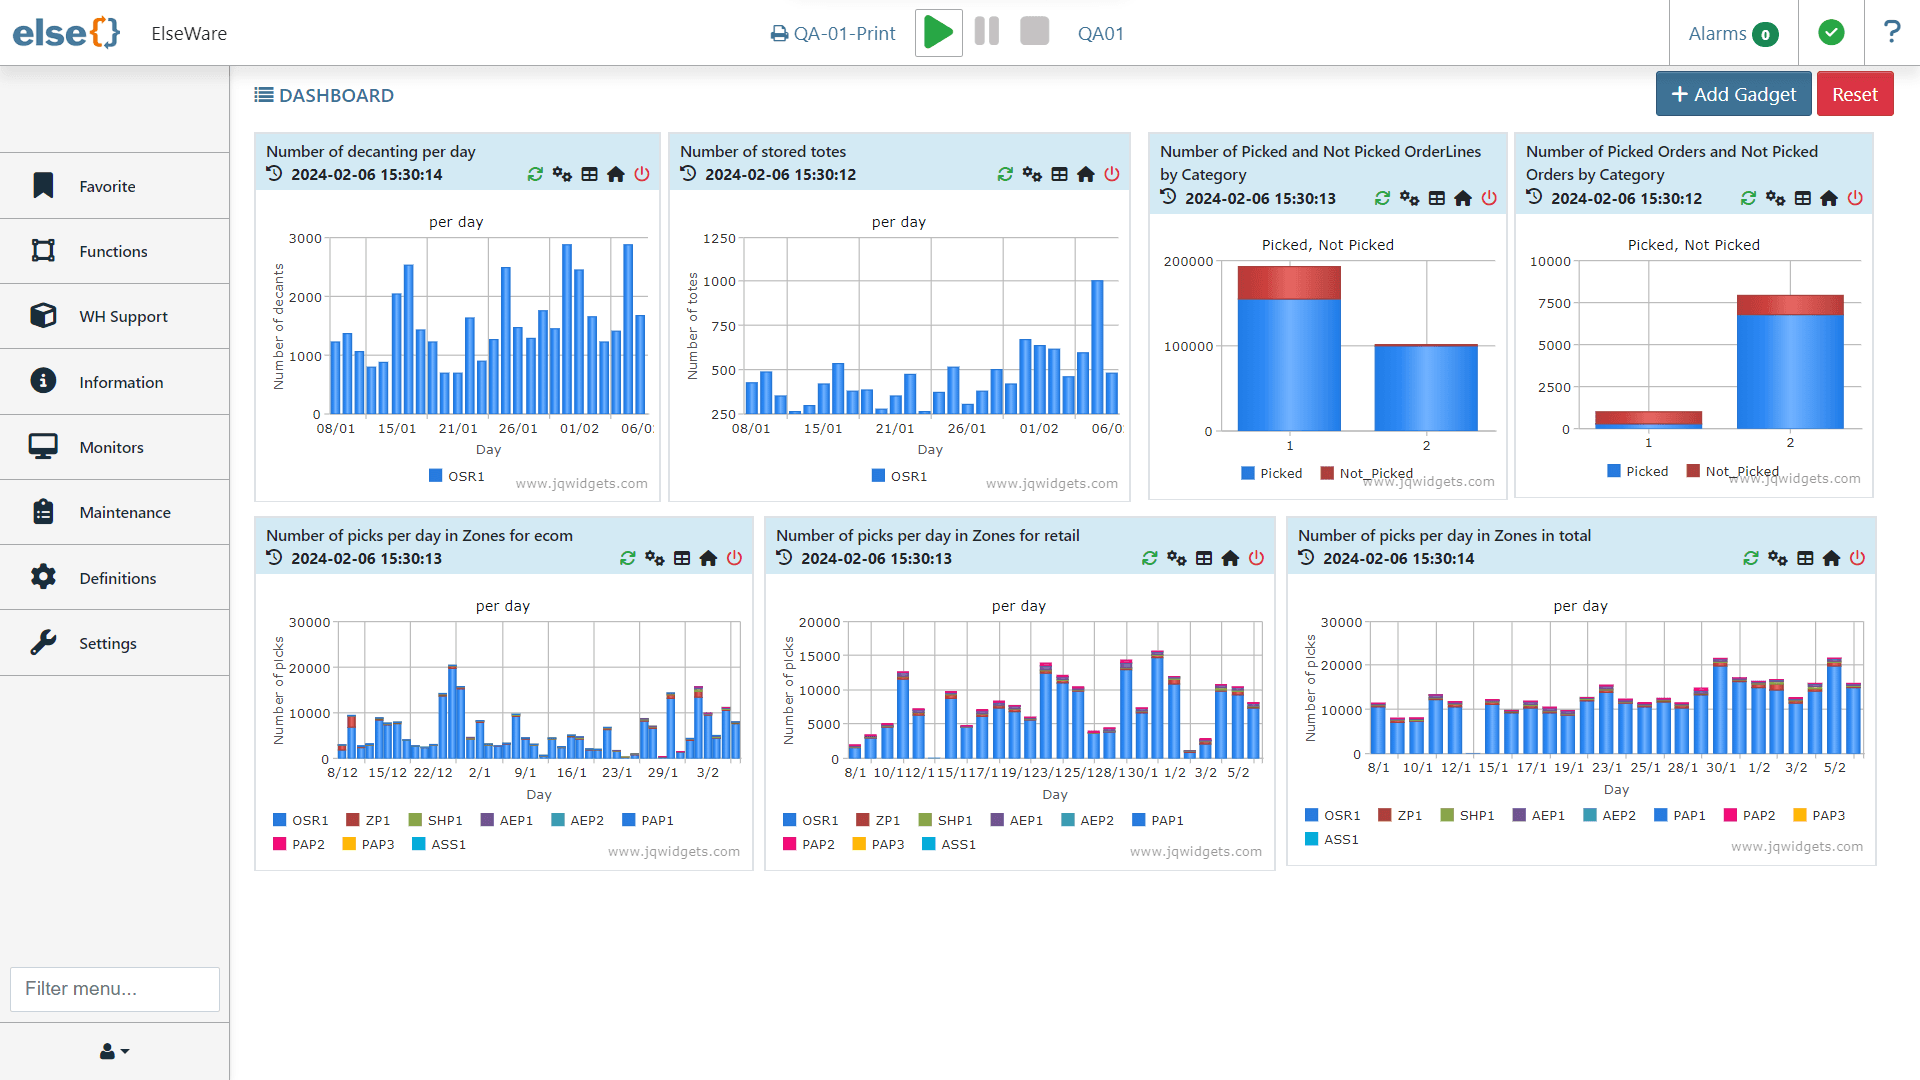Screen dimensions: 1920x1080
Task: Open settings of stored totes gadget
Action: click(1032, 174)
